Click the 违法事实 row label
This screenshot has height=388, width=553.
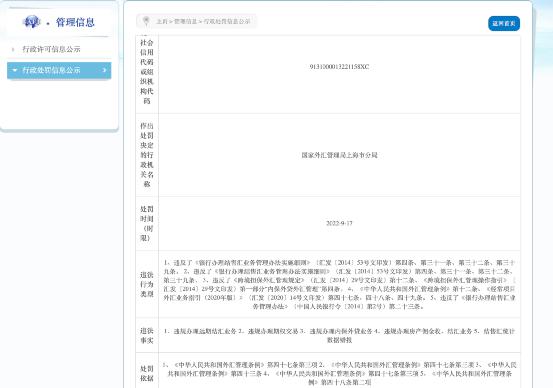click(x=147, y=335)
